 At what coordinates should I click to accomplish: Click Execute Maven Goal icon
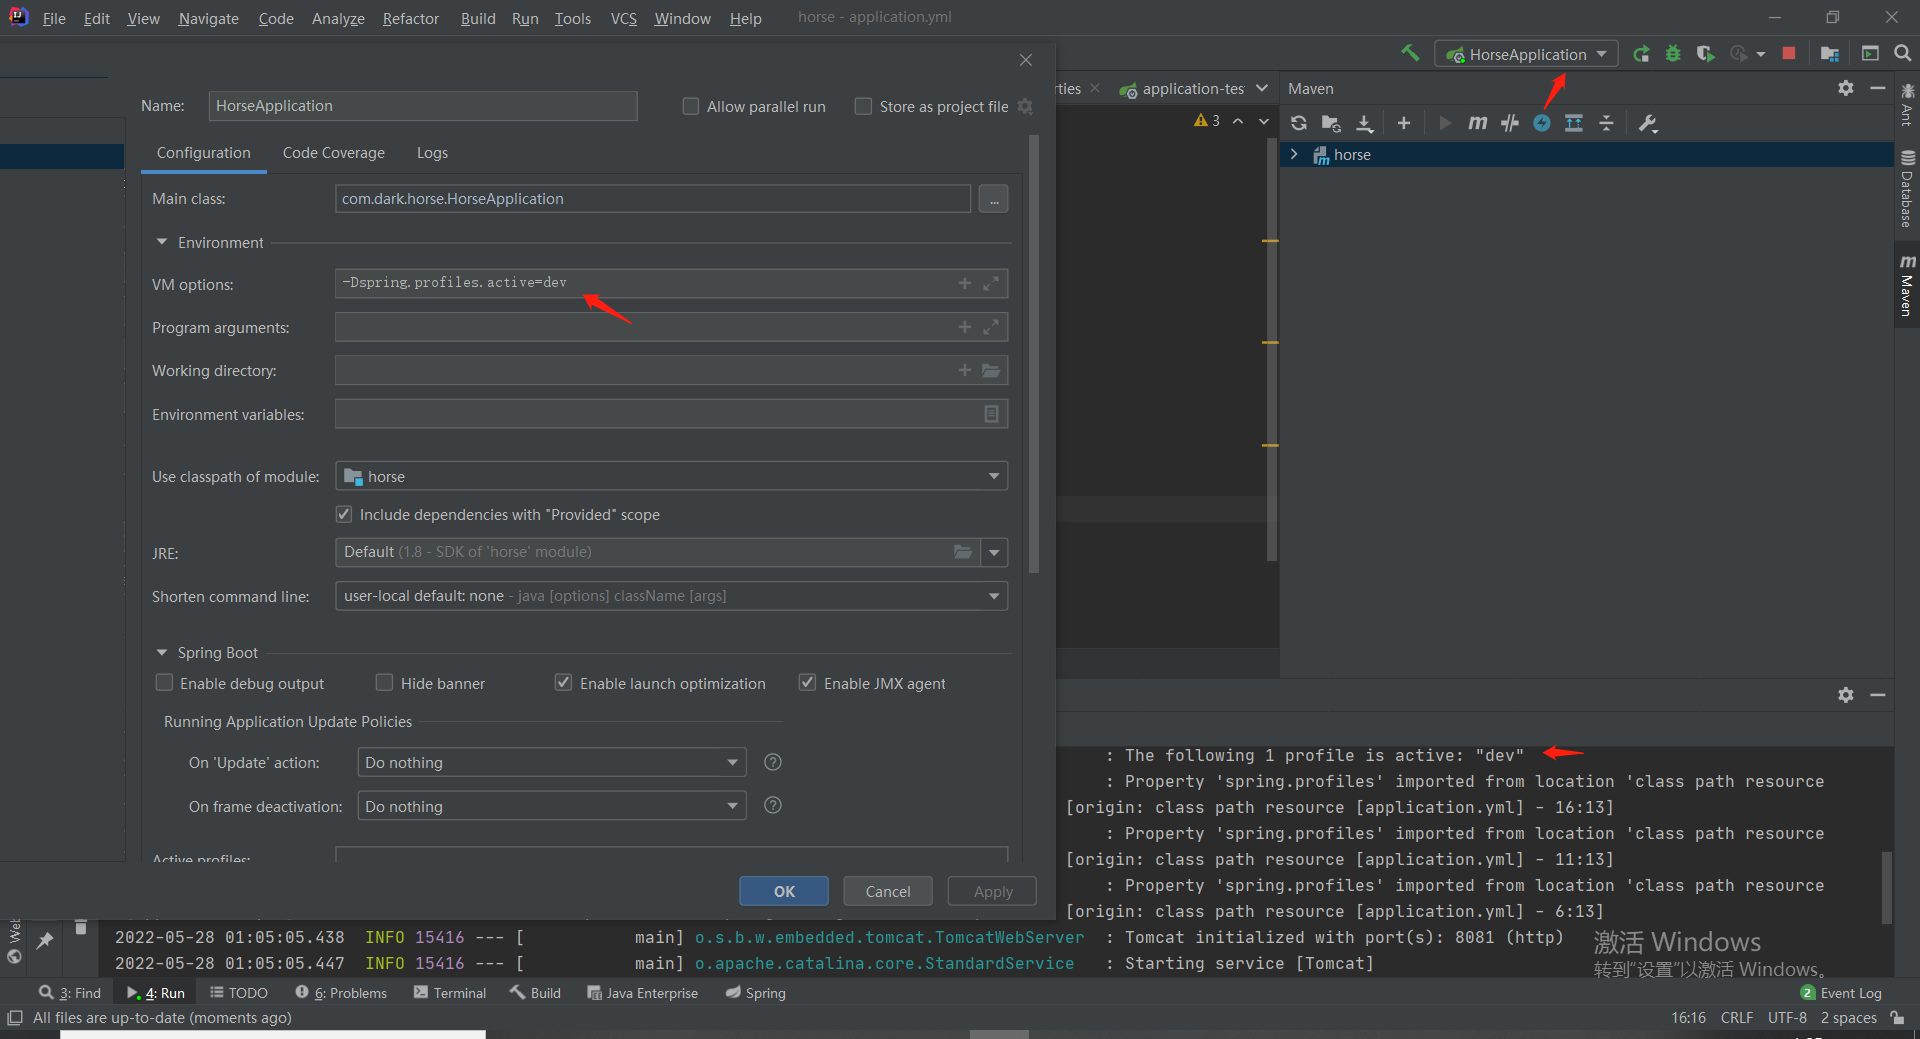coord(1477,123)
